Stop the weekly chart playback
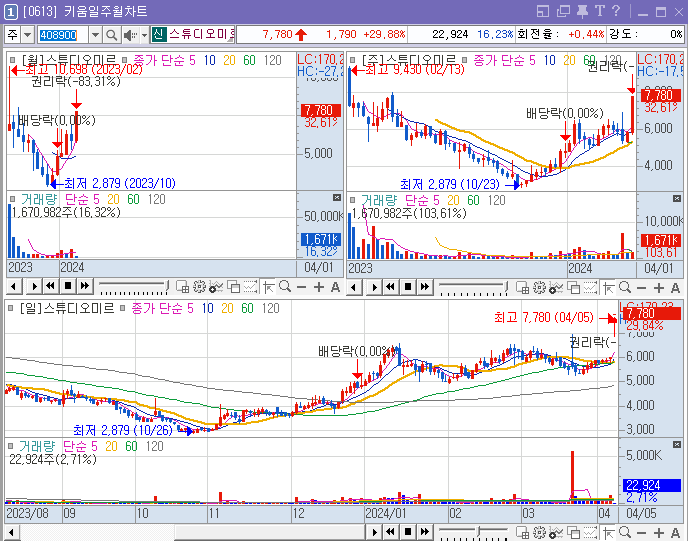This screenshot has width=688, height=541. 408,287
